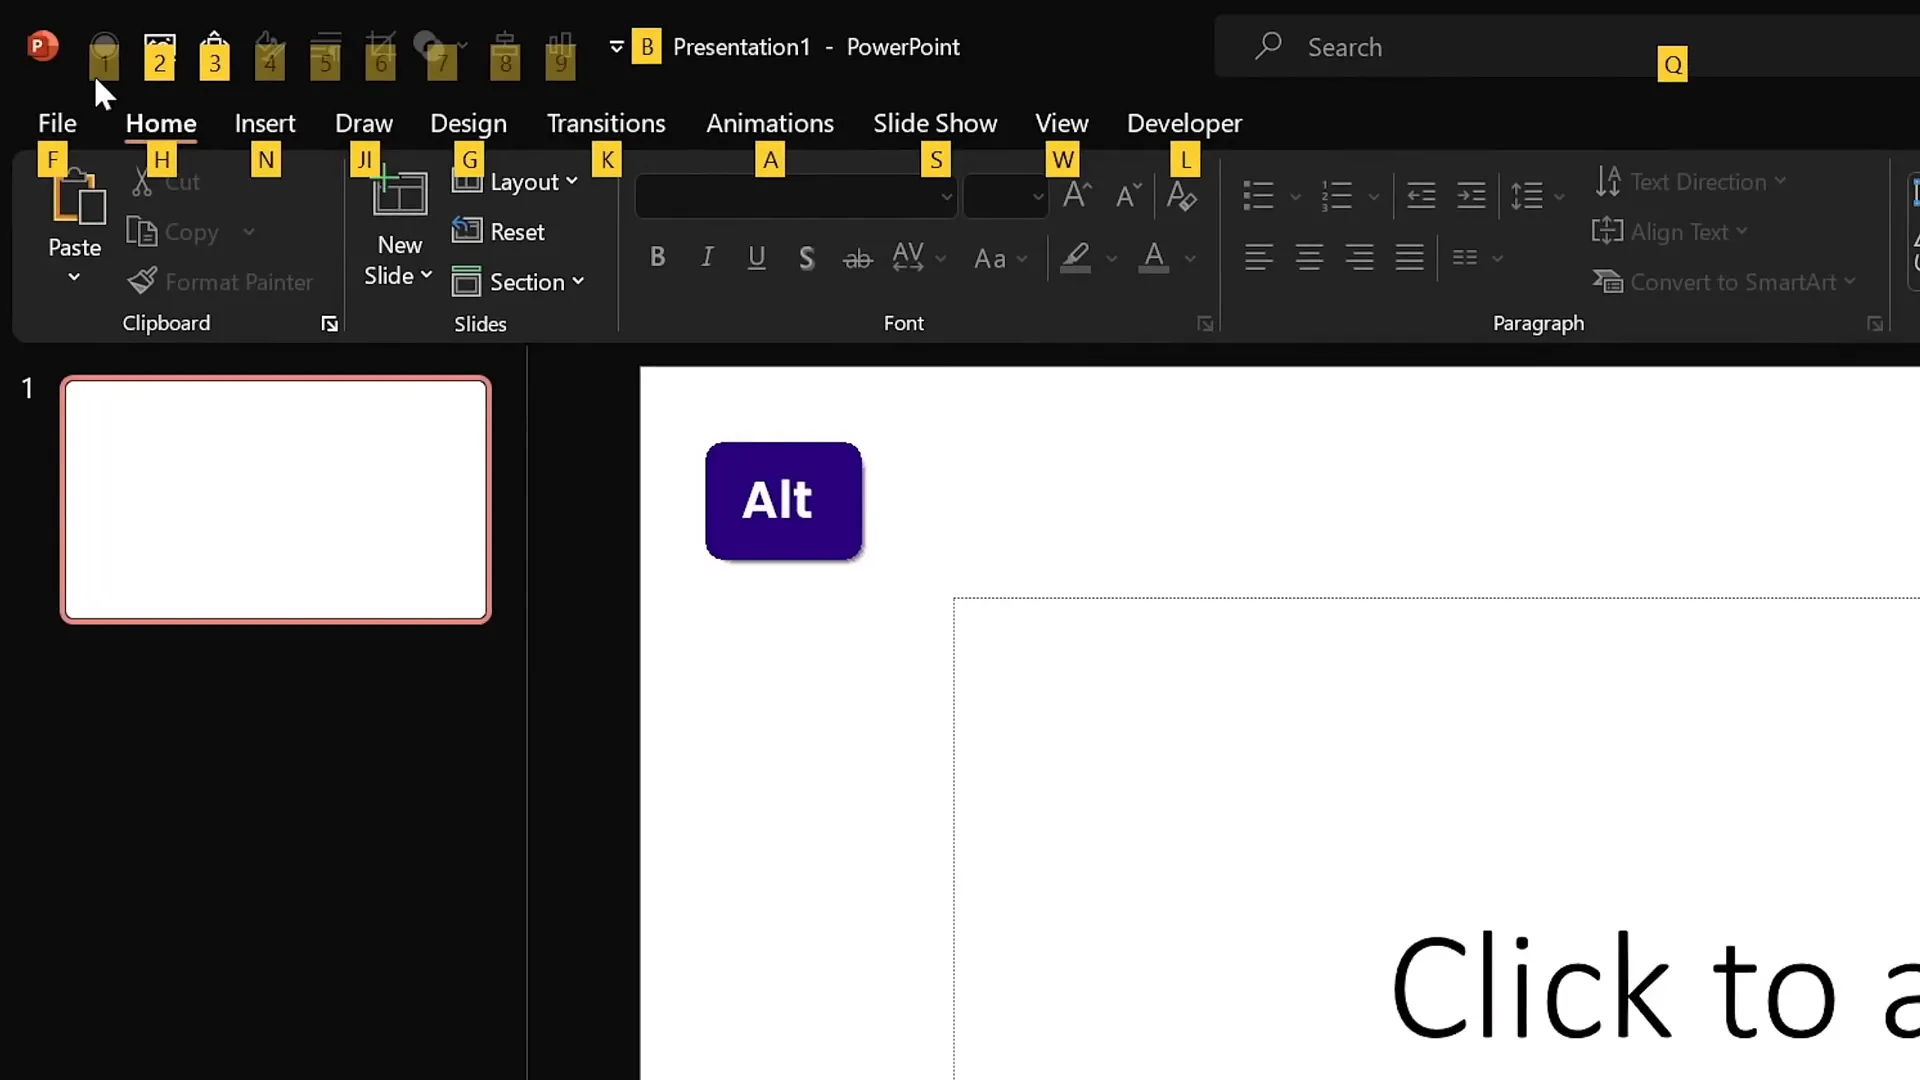1920x1080 pixels.
Task: Decrease list indent level
Action: coord(1421,195)
